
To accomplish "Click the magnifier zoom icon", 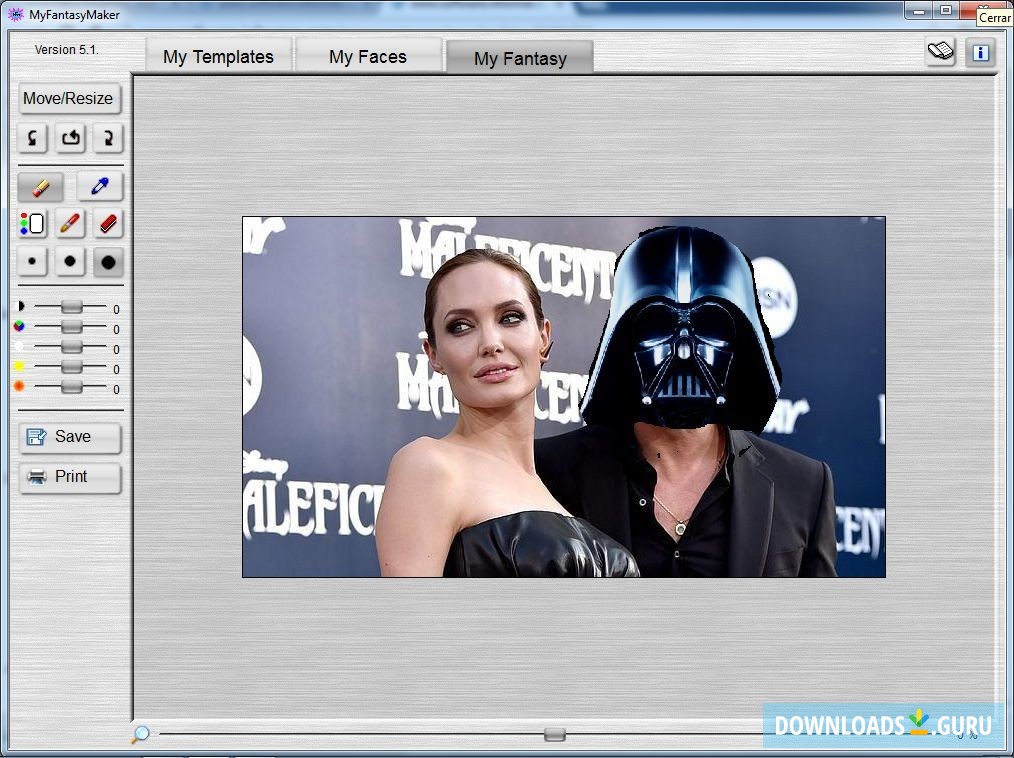I will pos(140,734).
